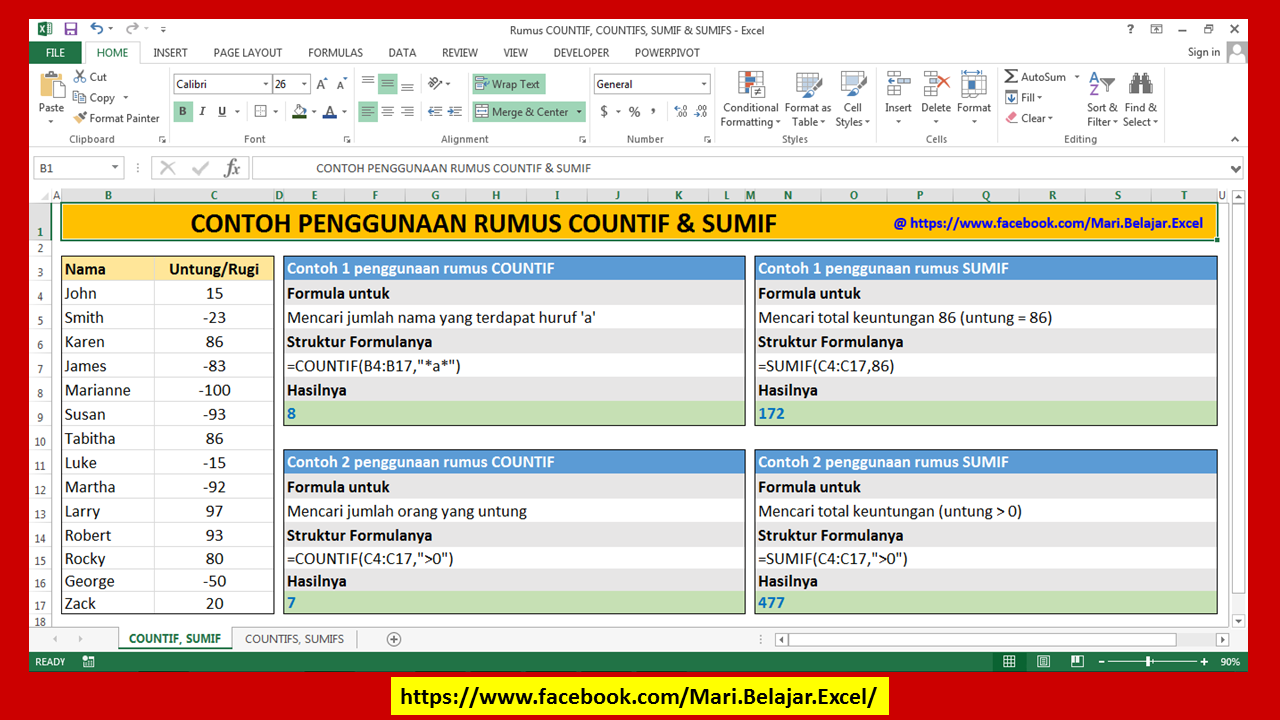Click Sign in link
This screenshot has width=1280, height=720.
coord(1204,52)
